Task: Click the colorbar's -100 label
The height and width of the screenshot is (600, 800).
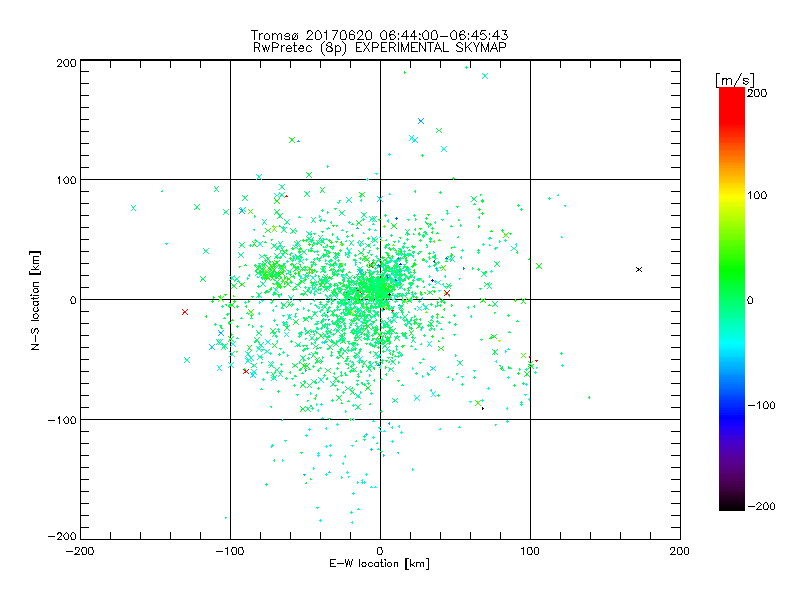Action: pyautogui.click(x=761, y=405)
